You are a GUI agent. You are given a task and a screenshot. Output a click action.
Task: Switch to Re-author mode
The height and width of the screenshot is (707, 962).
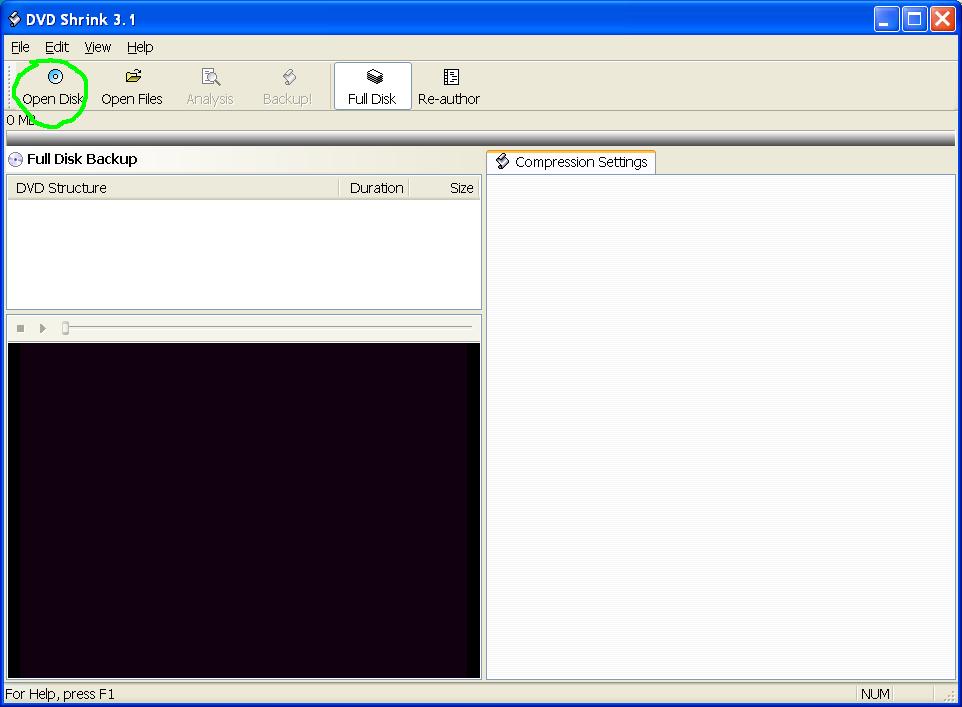coord(448,87)
